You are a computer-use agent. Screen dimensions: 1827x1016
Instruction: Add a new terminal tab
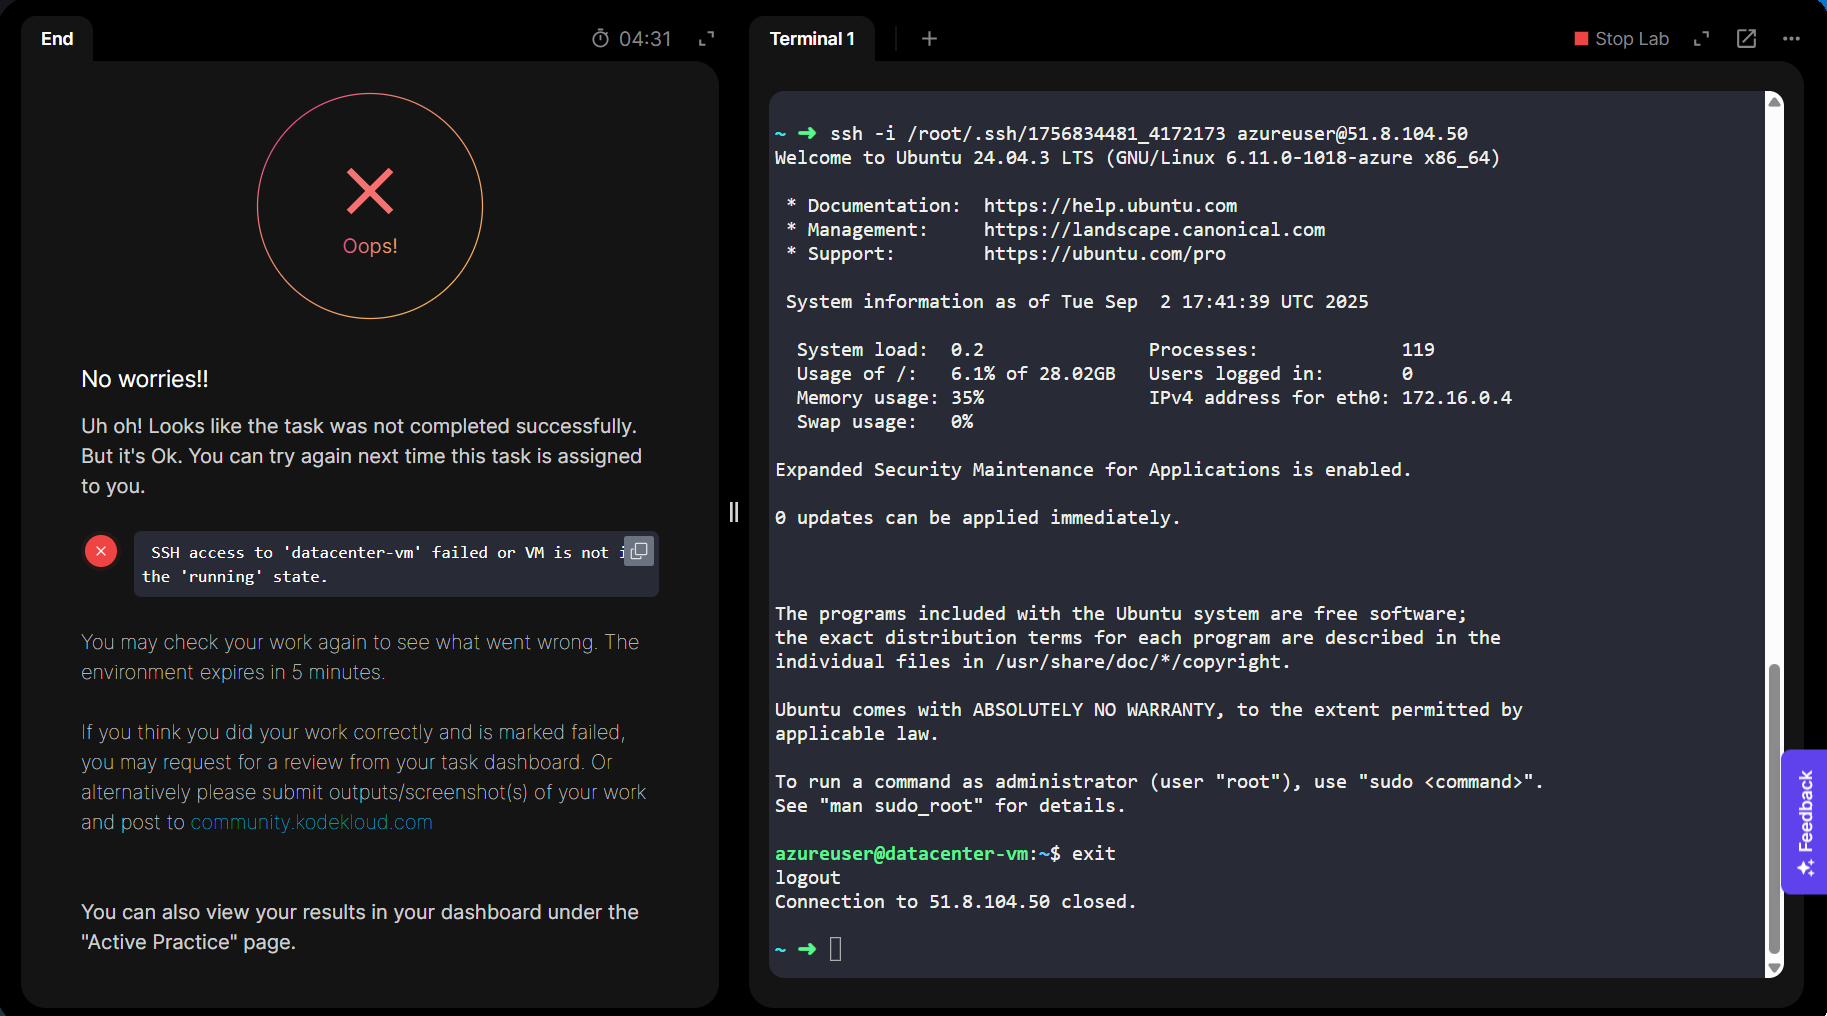(929, 39)
